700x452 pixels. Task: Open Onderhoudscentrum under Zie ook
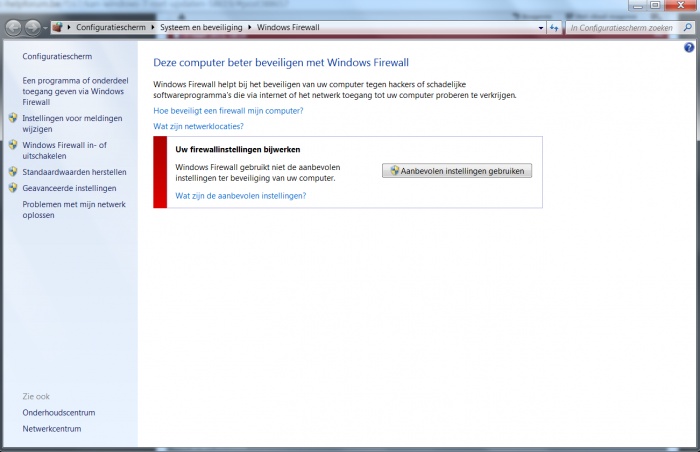pyautogui.click(x=58, y=413)
